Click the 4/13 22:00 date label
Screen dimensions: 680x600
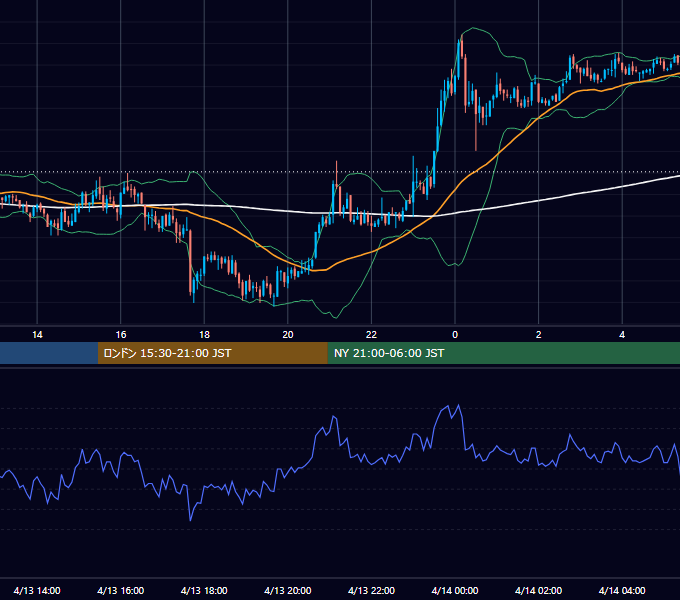(371, 590)
